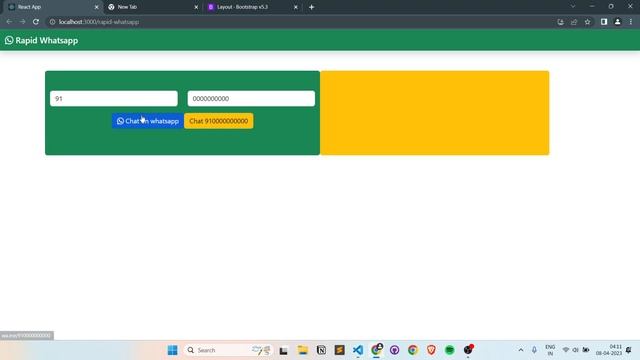The width and height of the screenshot is (640, 360).
Task: Go back with the browser back arrow
Action: 9,22
